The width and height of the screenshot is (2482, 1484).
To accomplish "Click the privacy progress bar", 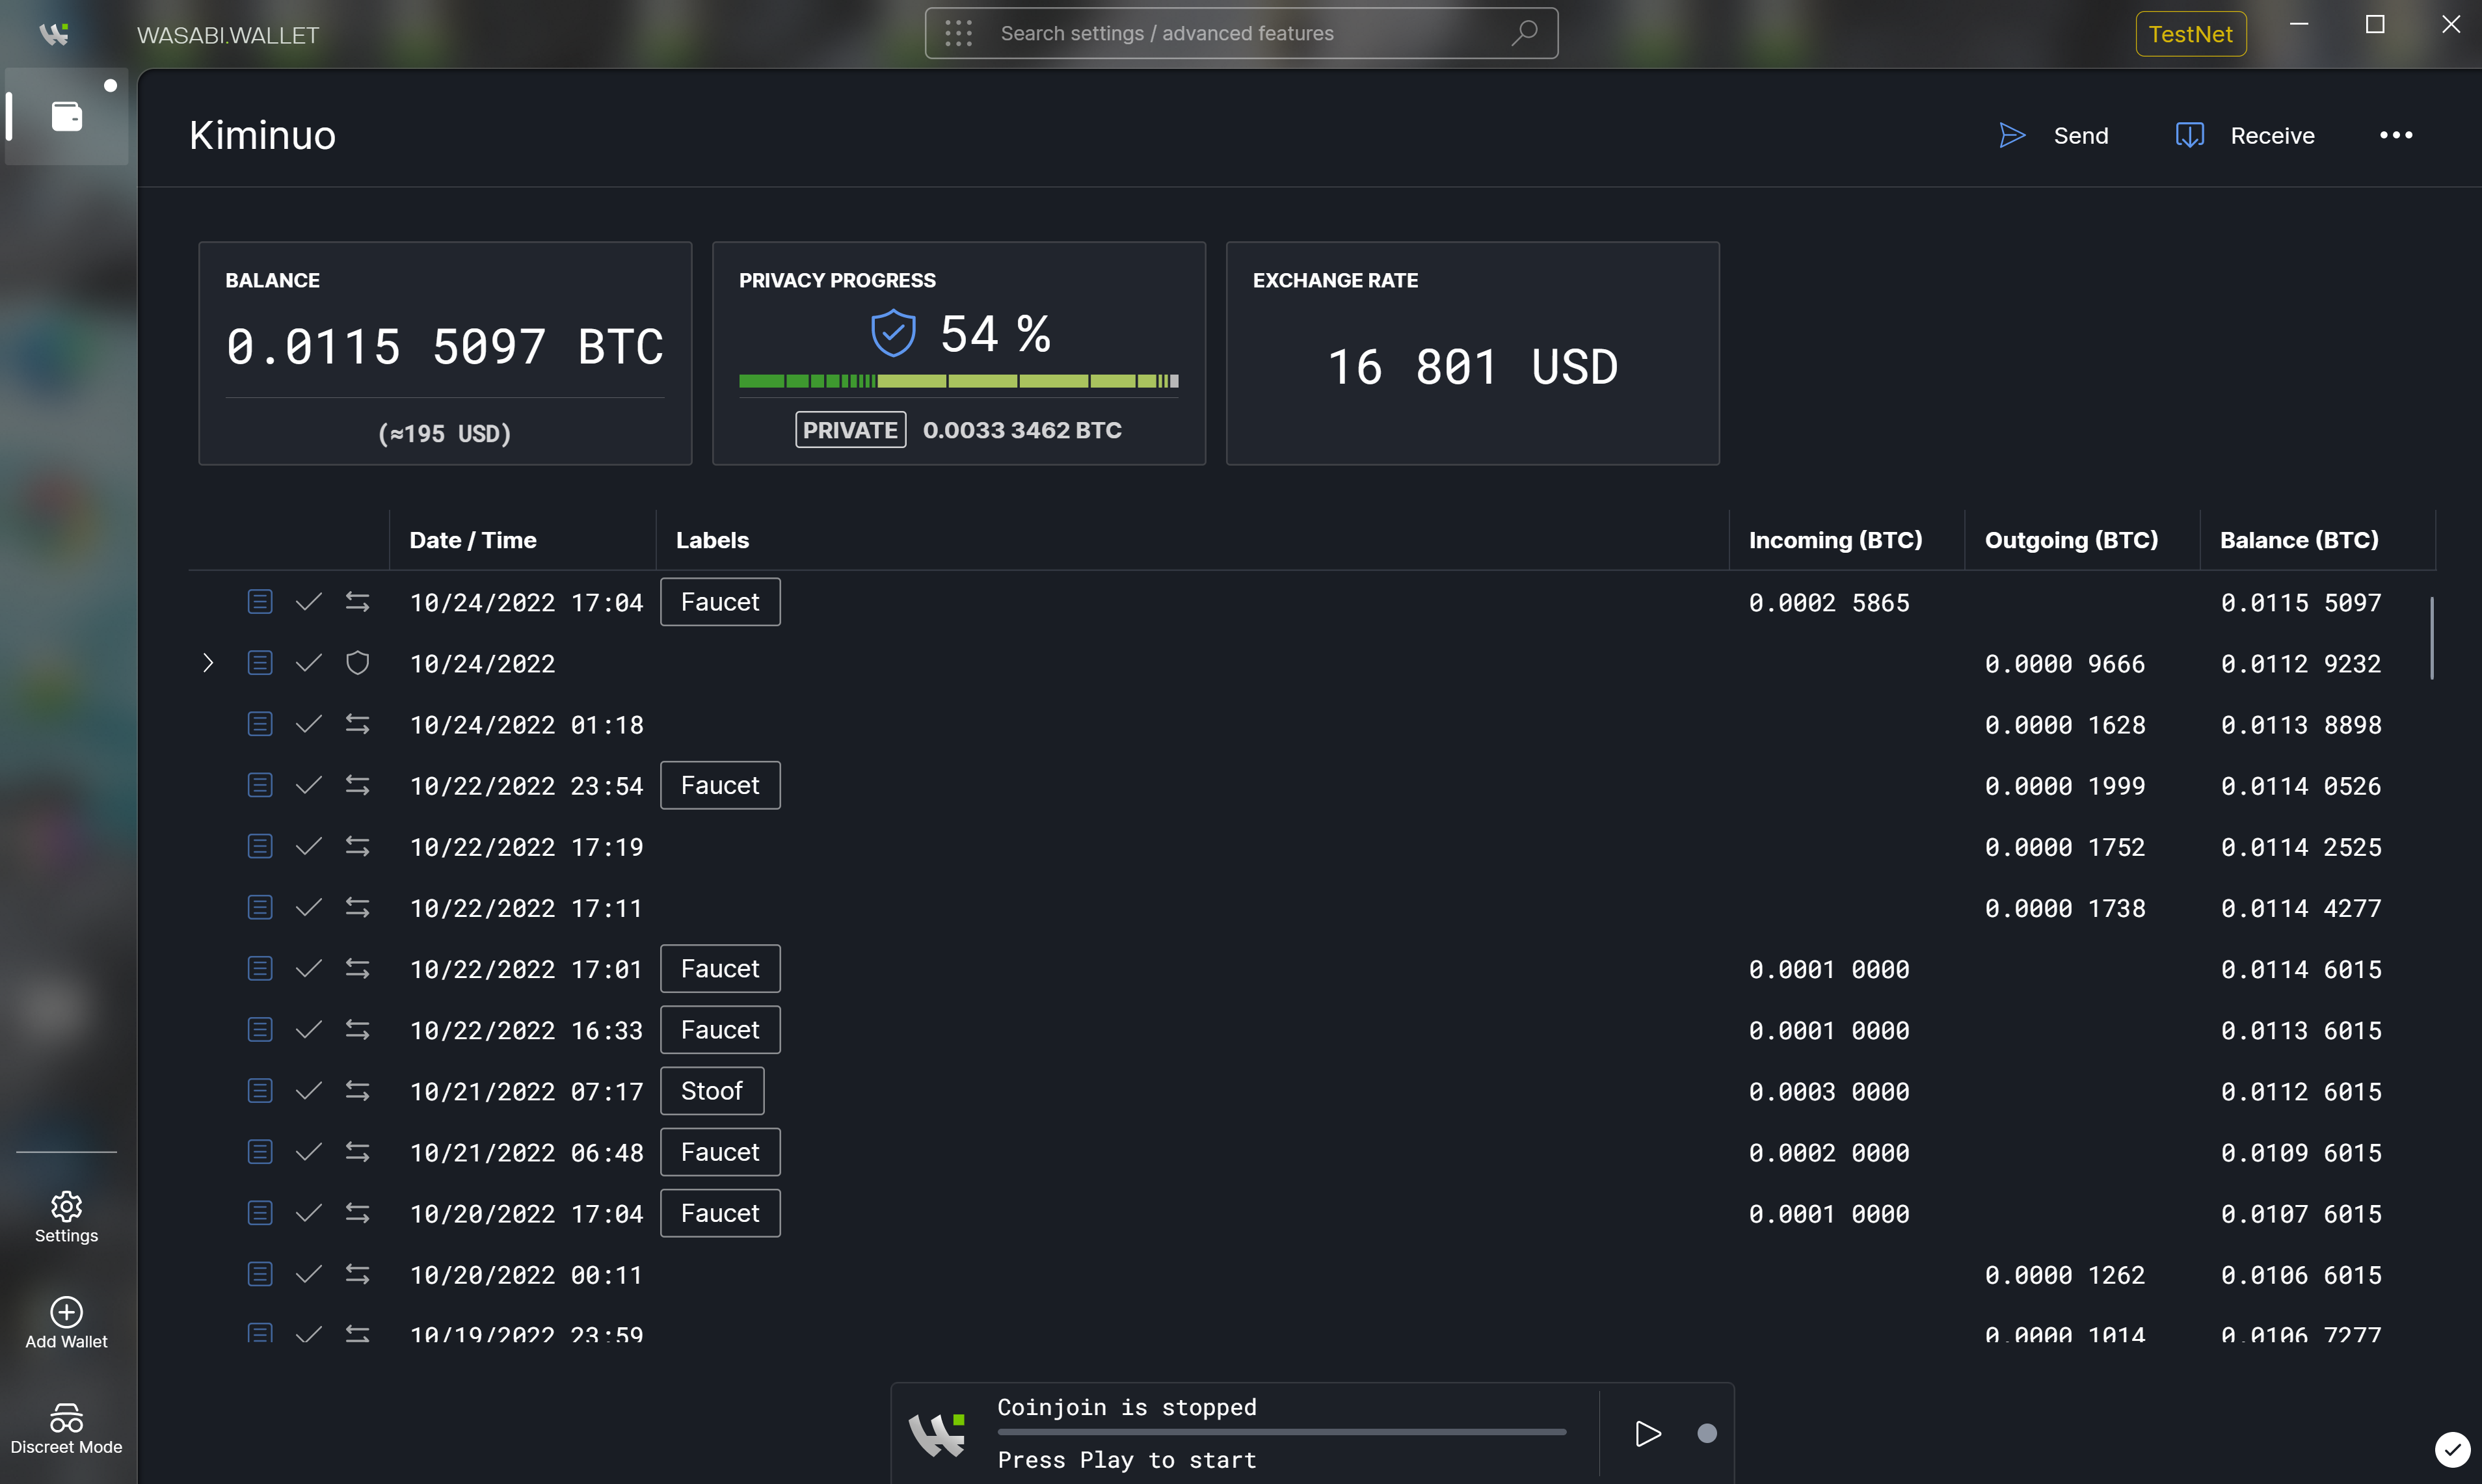I will point(958,381).
